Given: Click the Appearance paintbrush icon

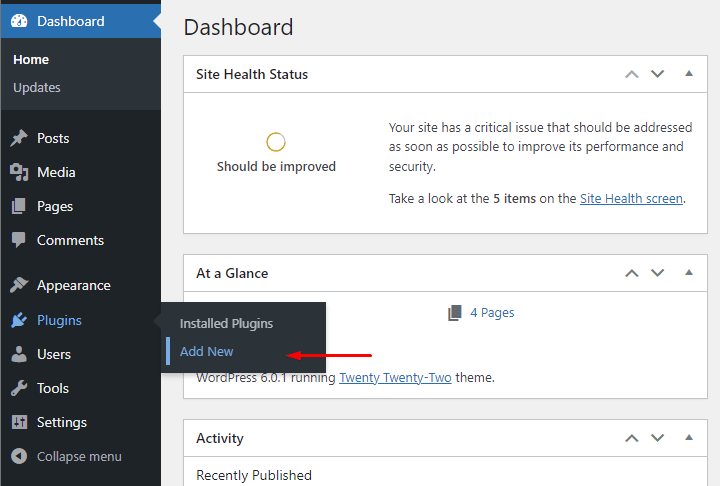Looking at the screenshot, I should (x=19, y=285).
